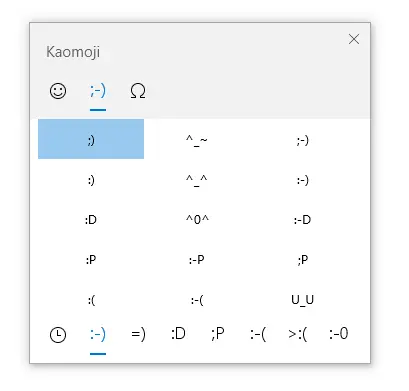The image size is (409, 391).
Task: Close the Kaomoji panel
Action: (x=354, y=39)
